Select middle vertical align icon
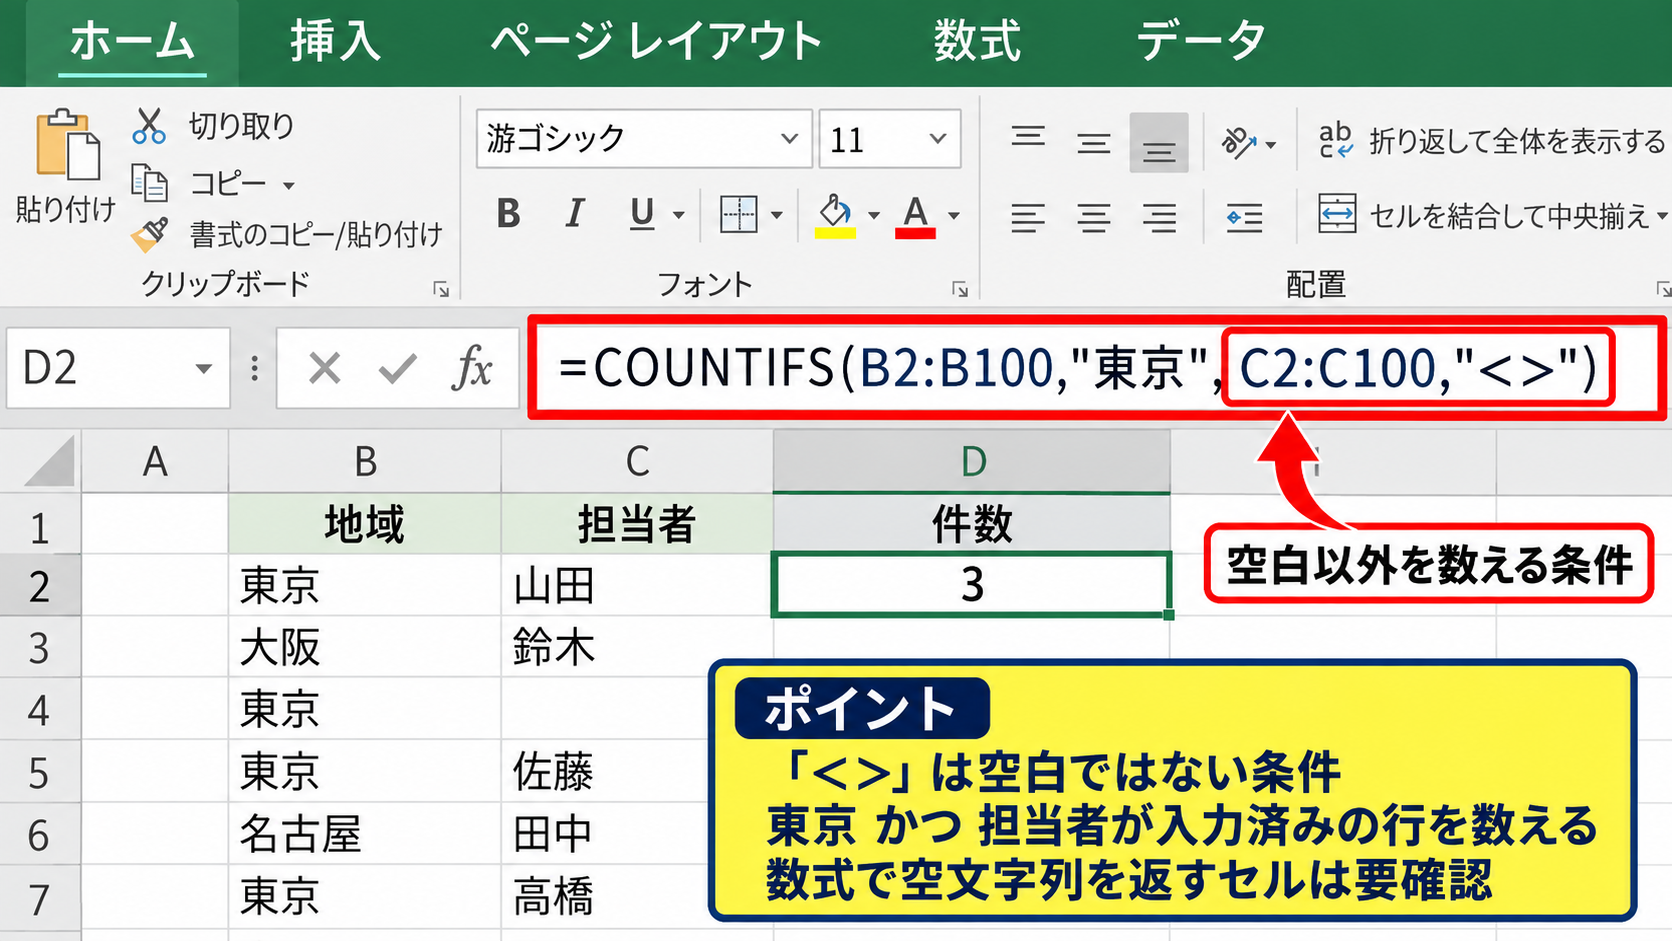 [1093, 144]
